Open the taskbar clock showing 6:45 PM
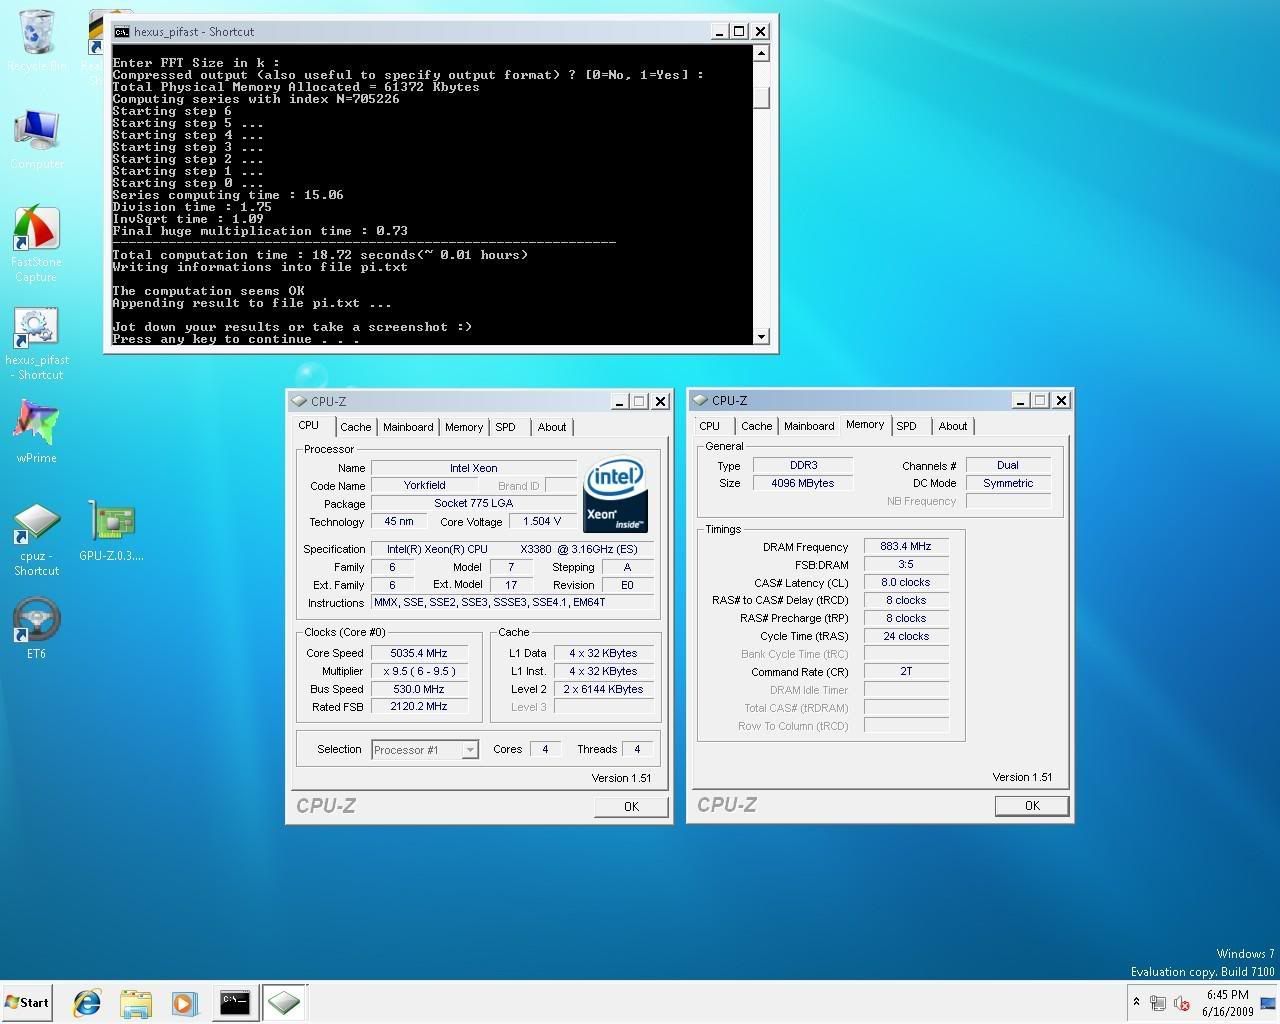Image resolution: width=1280 pixels, height=1024 pixels. click(1227, 1003)
